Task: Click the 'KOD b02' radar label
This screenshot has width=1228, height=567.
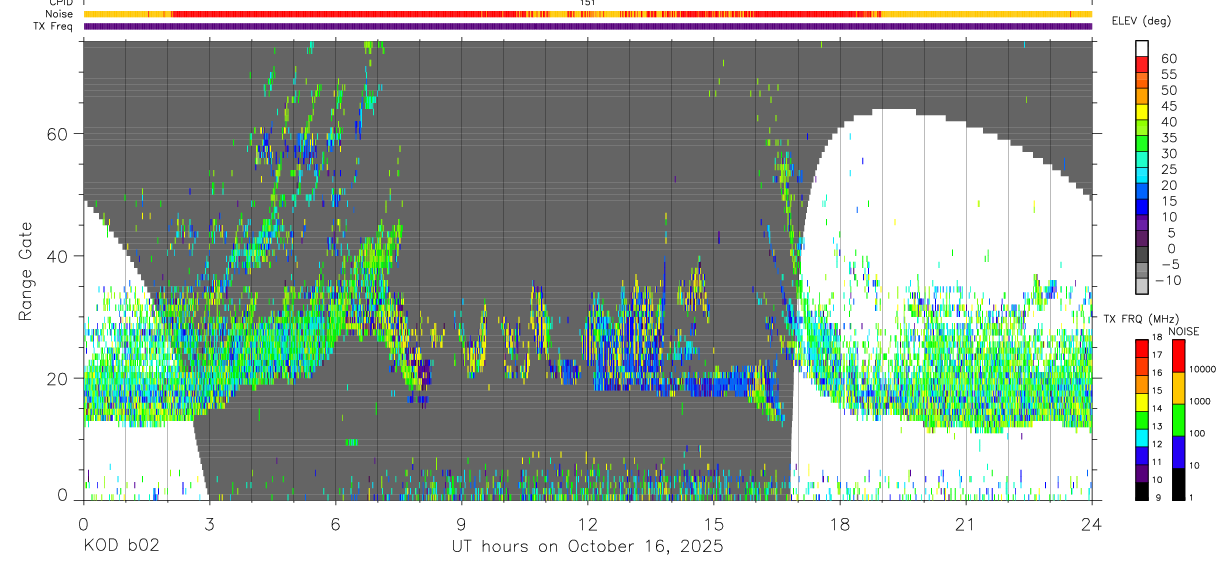Action: point(120,547)
